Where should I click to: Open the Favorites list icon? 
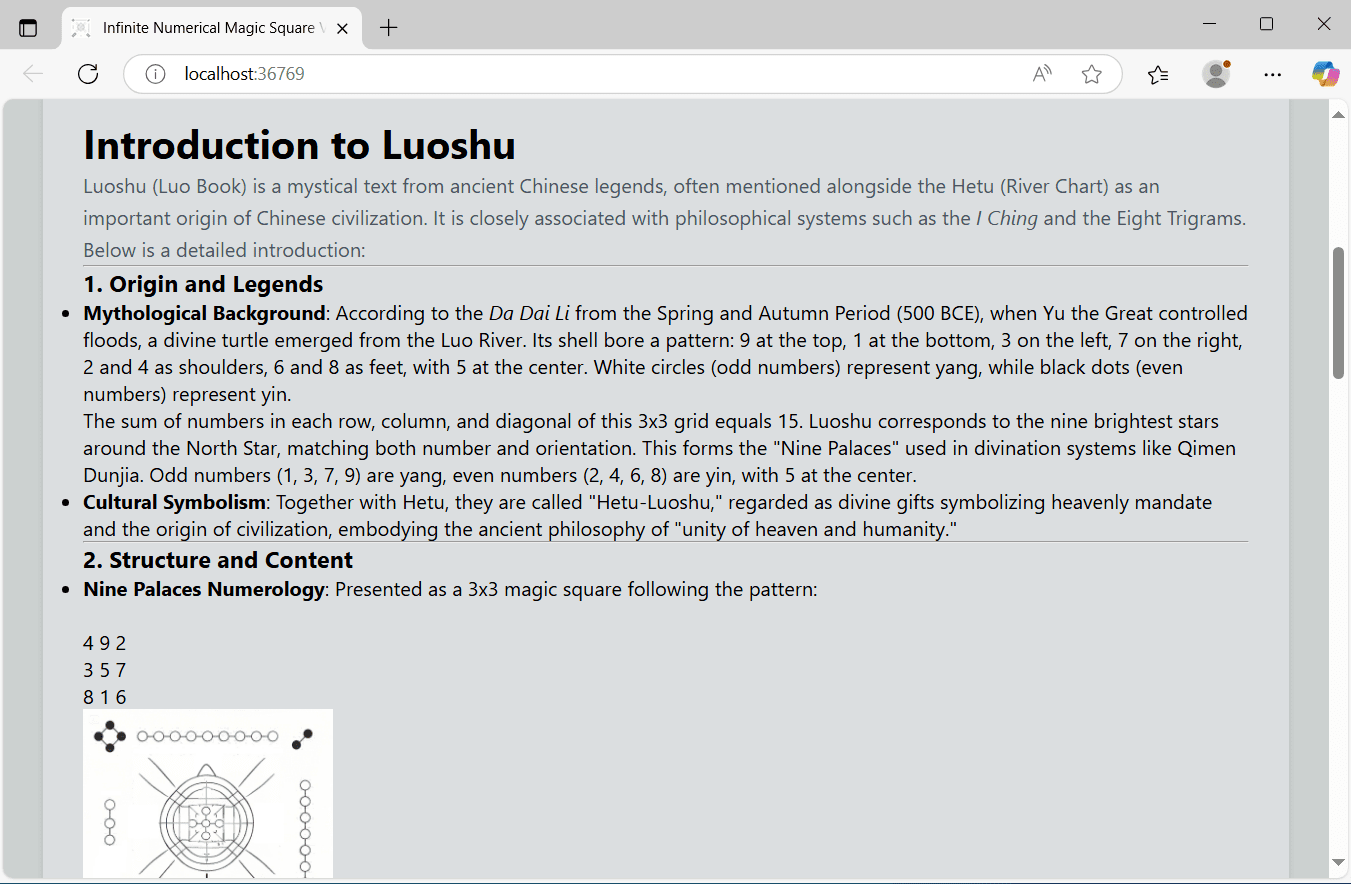tap(1158, 74)
